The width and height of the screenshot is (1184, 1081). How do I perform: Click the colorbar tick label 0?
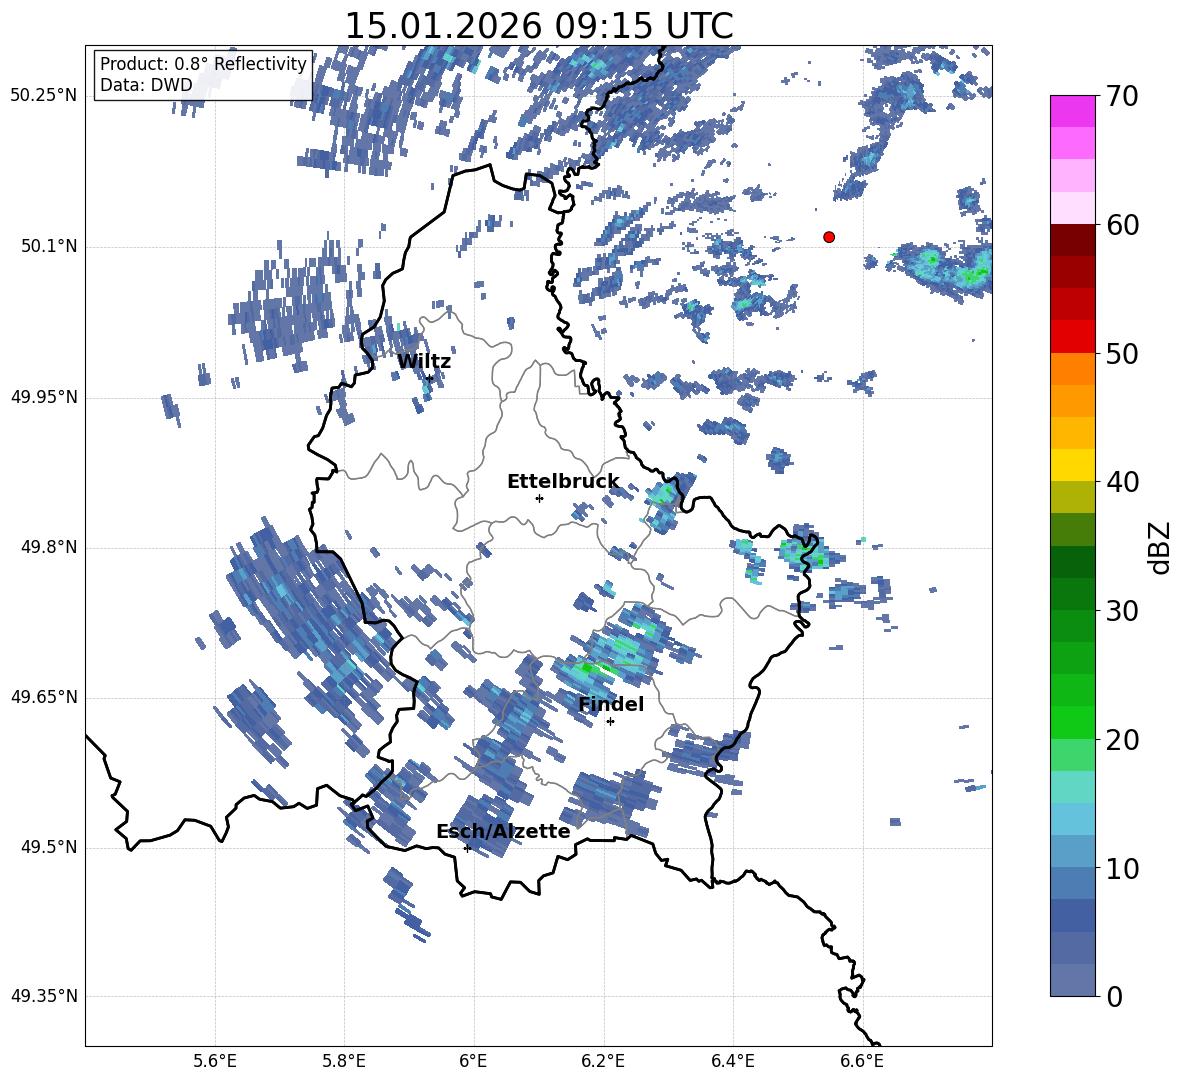[1114, 996]
